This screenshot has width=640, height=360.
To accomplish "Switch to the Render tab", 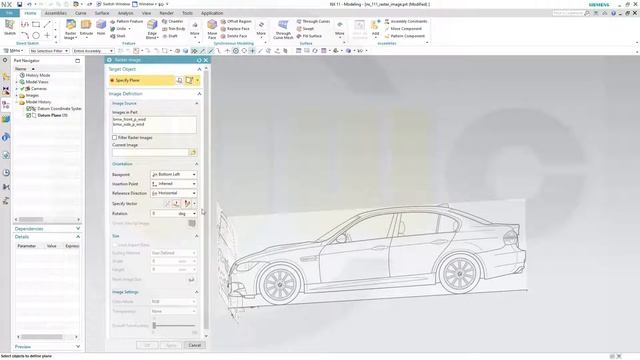I will click(x=166, y=13).
